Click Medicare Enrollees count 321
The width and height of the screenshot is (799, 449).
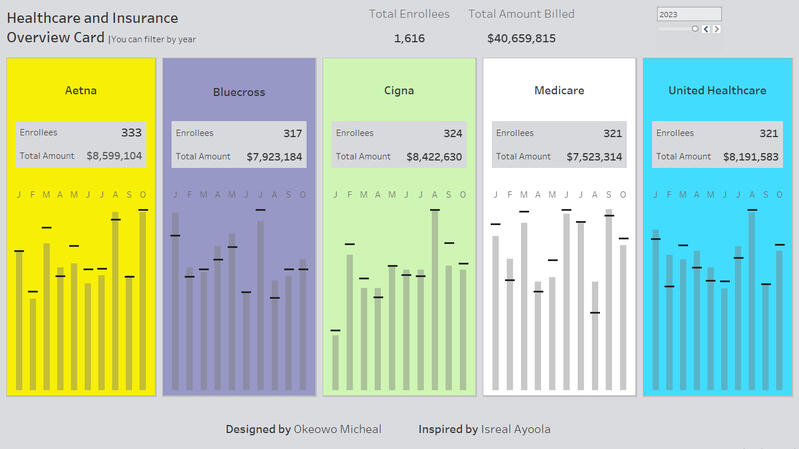pyautogui.click(x=612, y=133)
